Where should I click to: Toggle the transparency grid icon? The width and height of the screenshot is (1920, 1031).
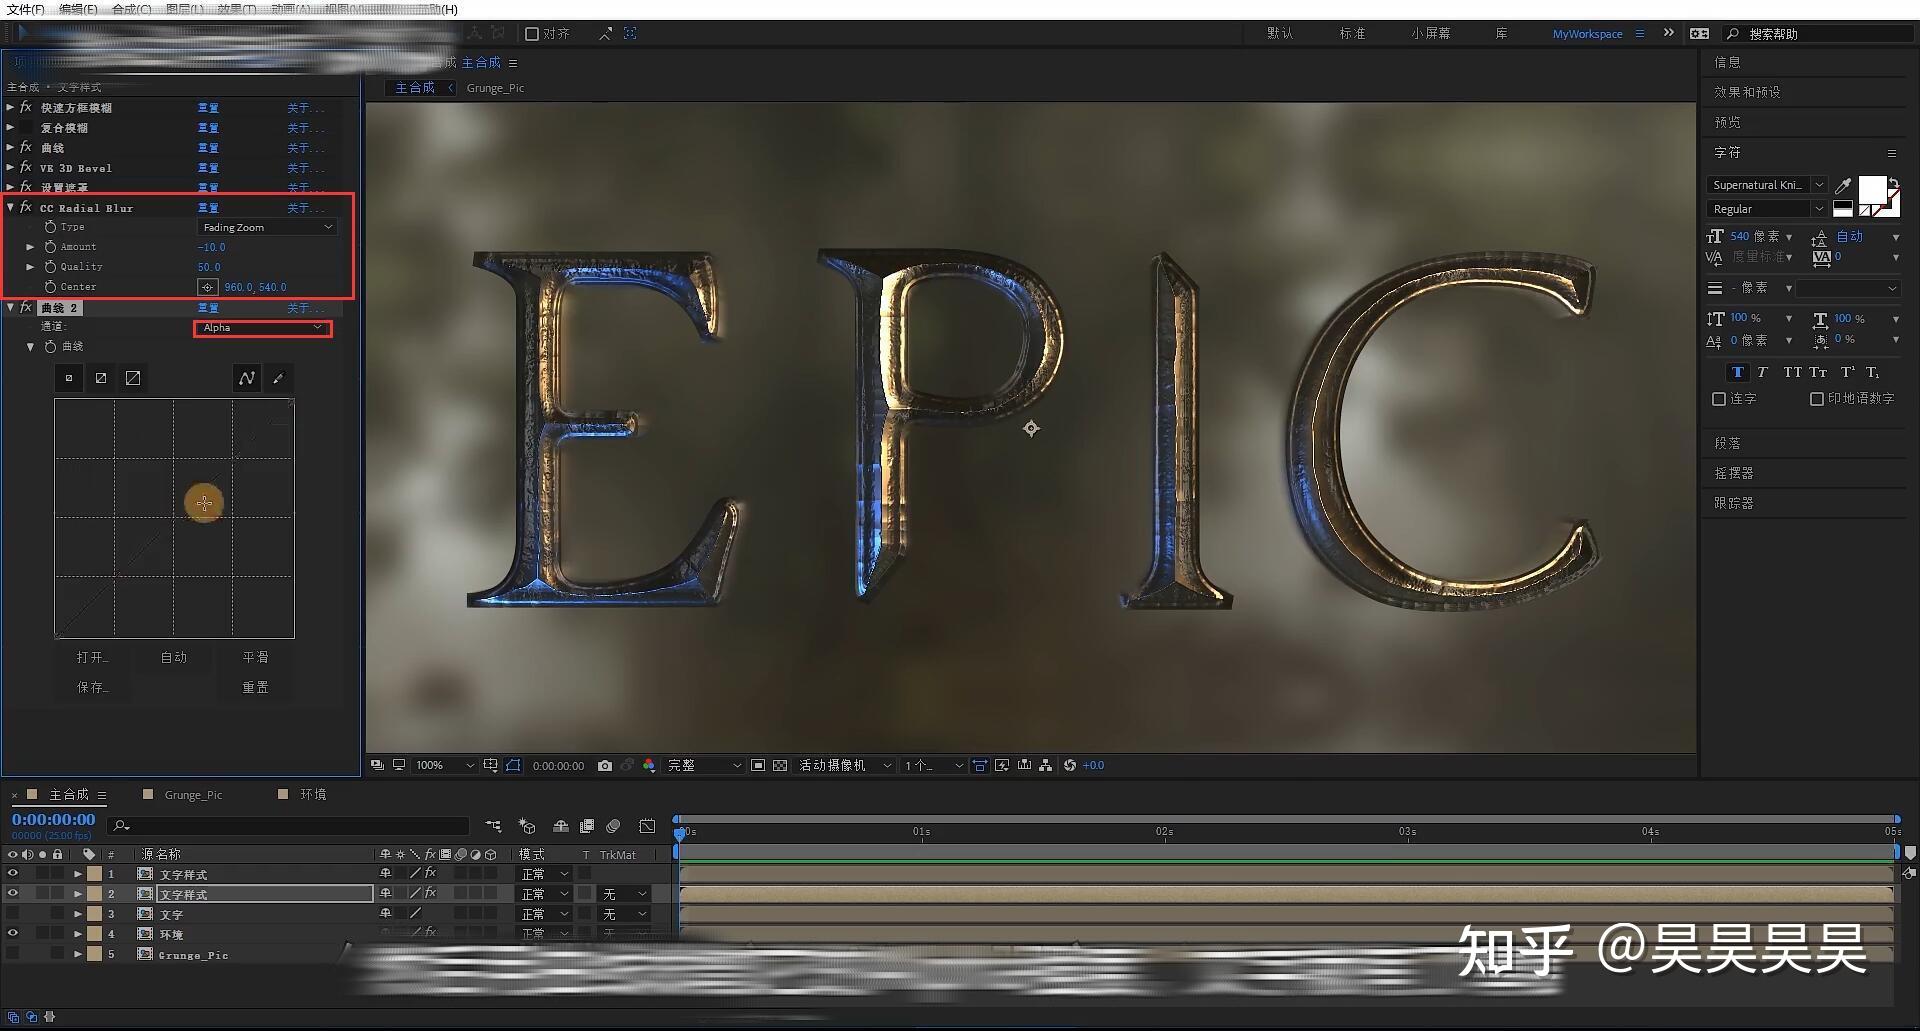(x=780, y=766)
